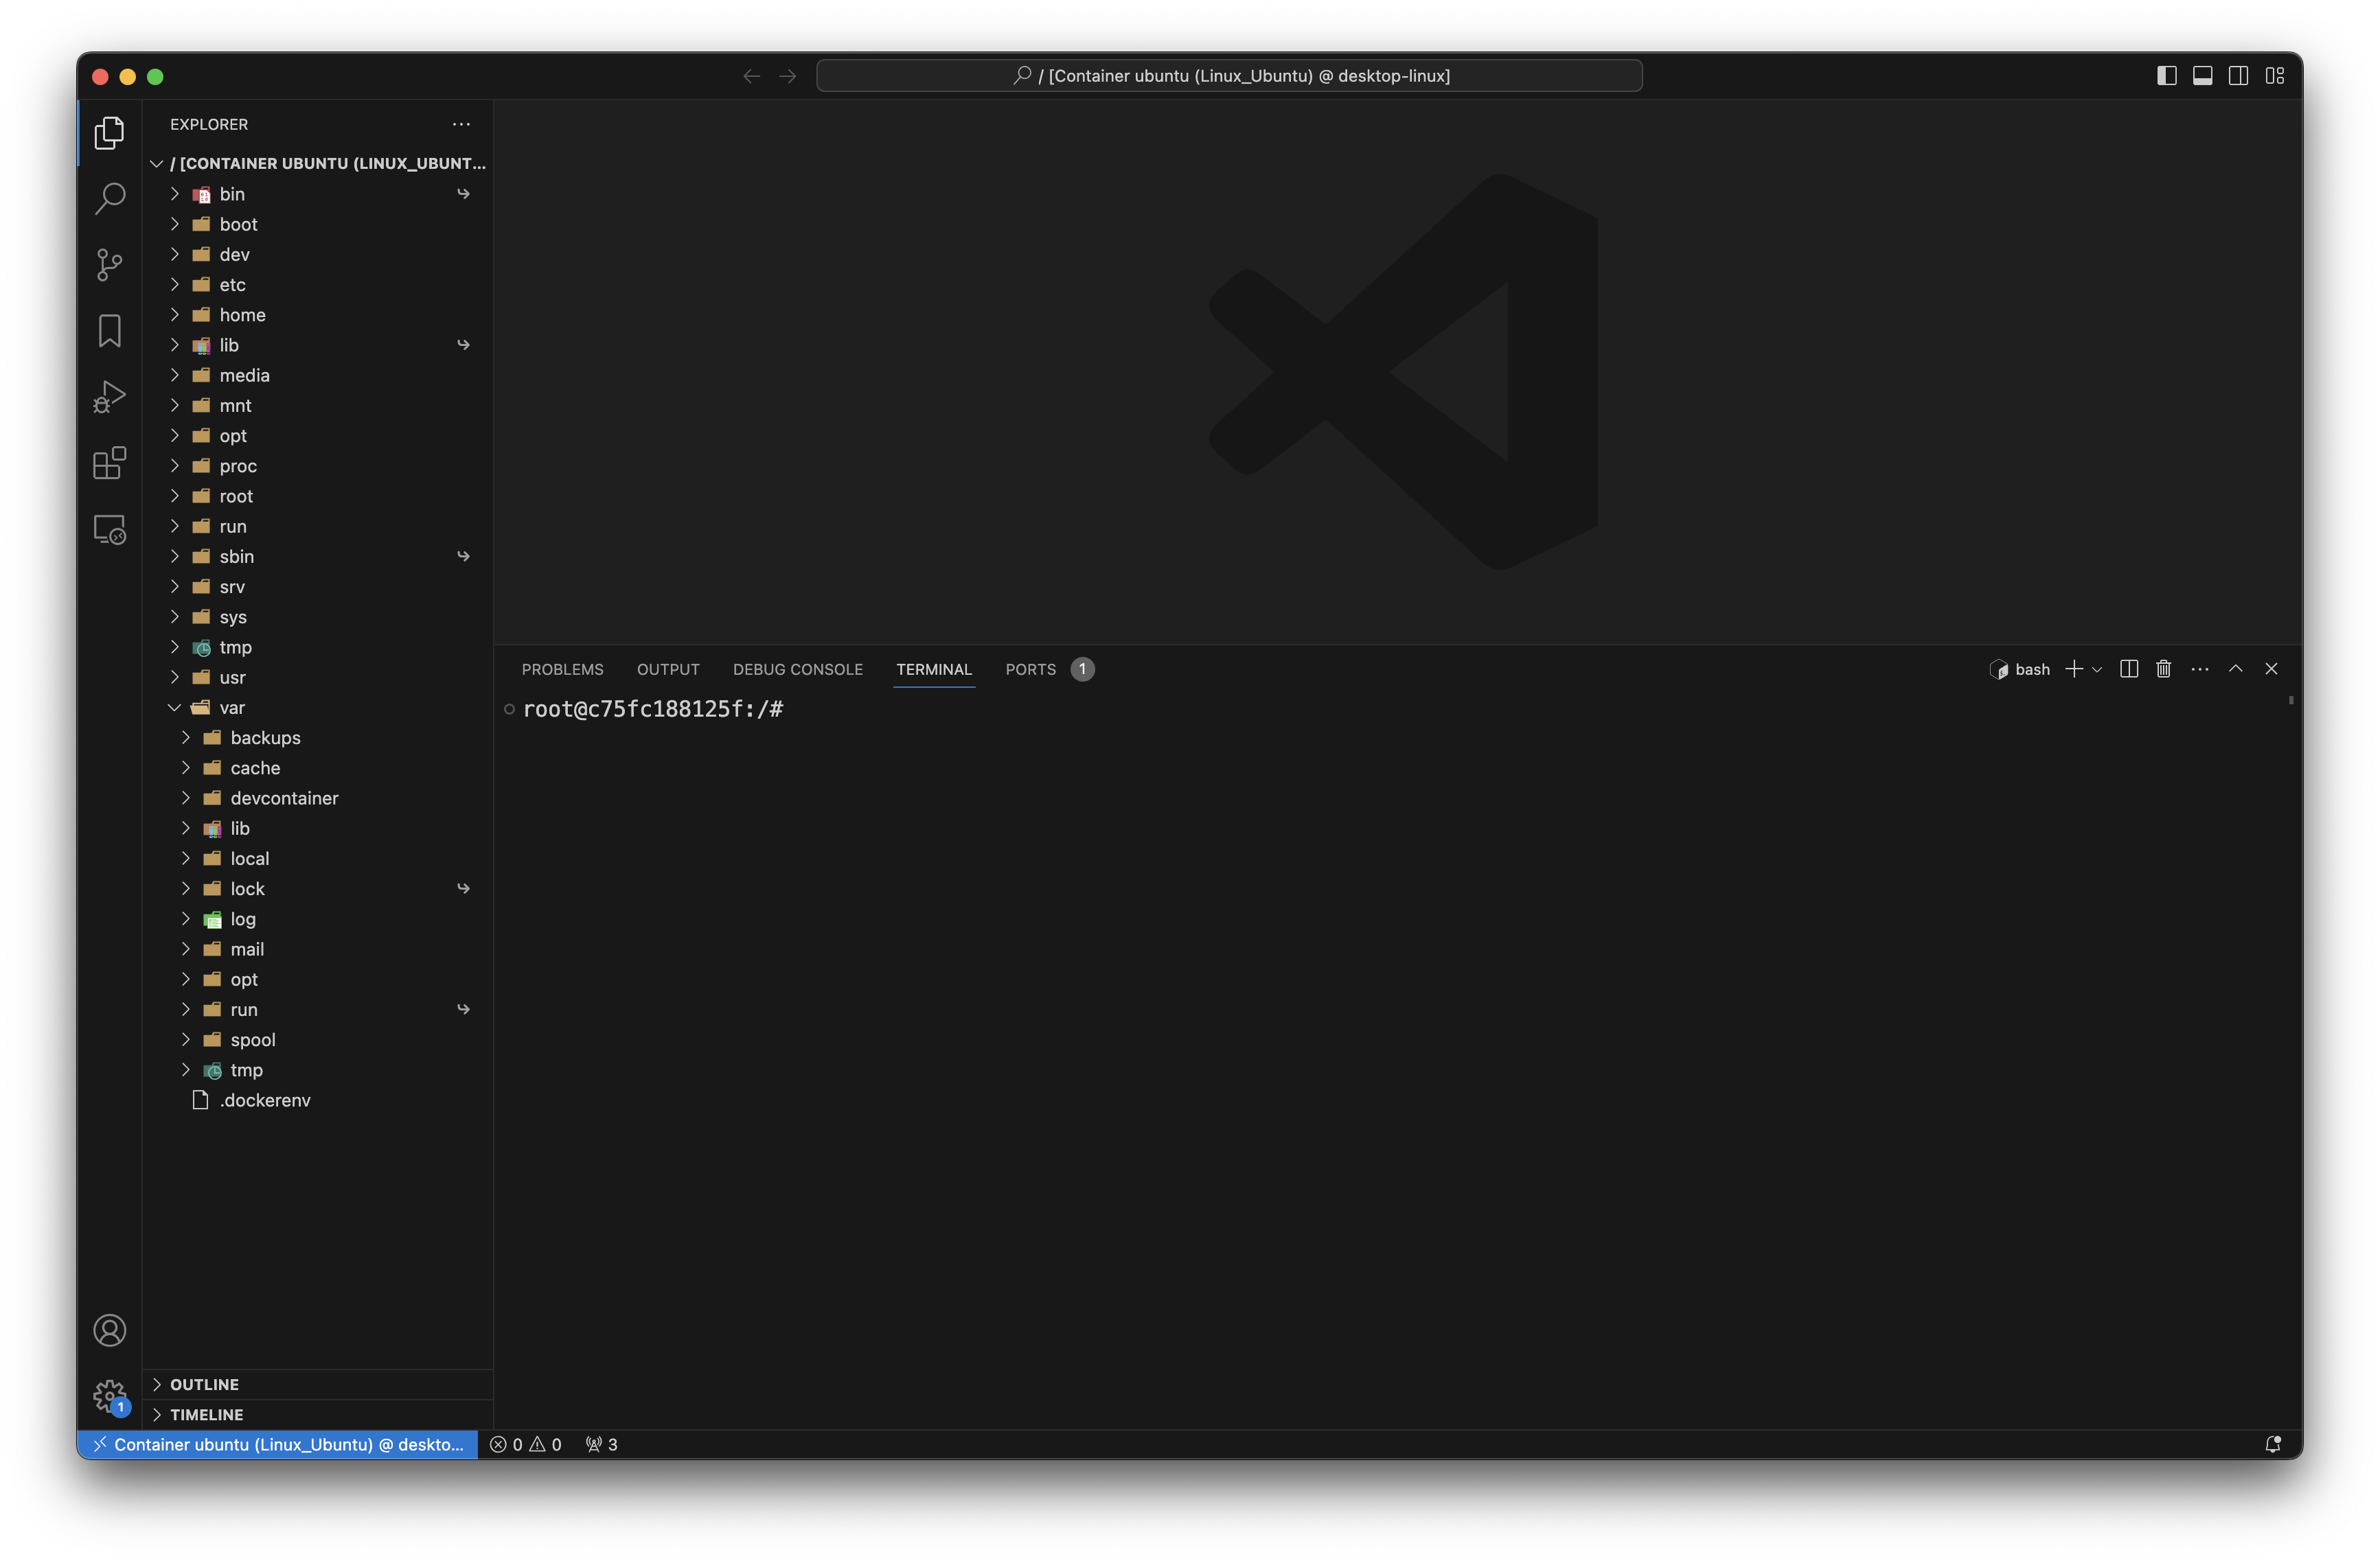2380x1561 pixels.
Task: Open errors and warnings status indicator
Action: pyautogui.click(x=526, y=1444)
